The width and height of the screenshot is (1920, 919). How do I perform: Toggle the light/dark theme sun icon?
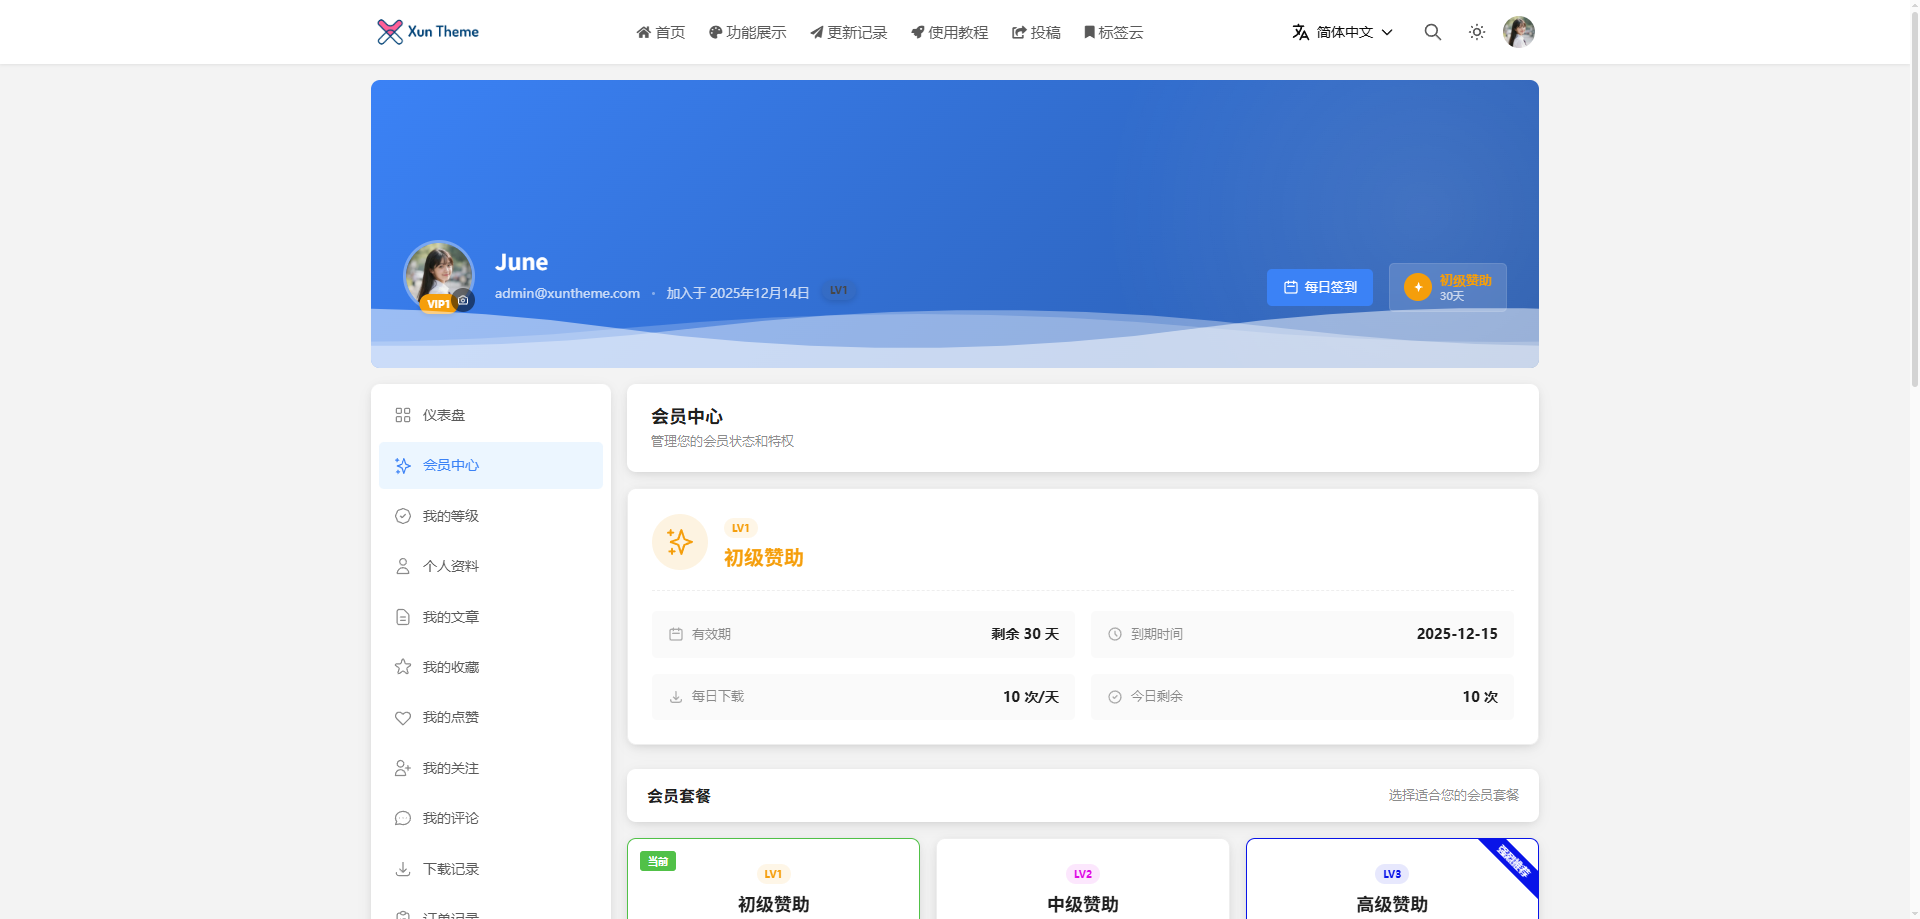1476,32
